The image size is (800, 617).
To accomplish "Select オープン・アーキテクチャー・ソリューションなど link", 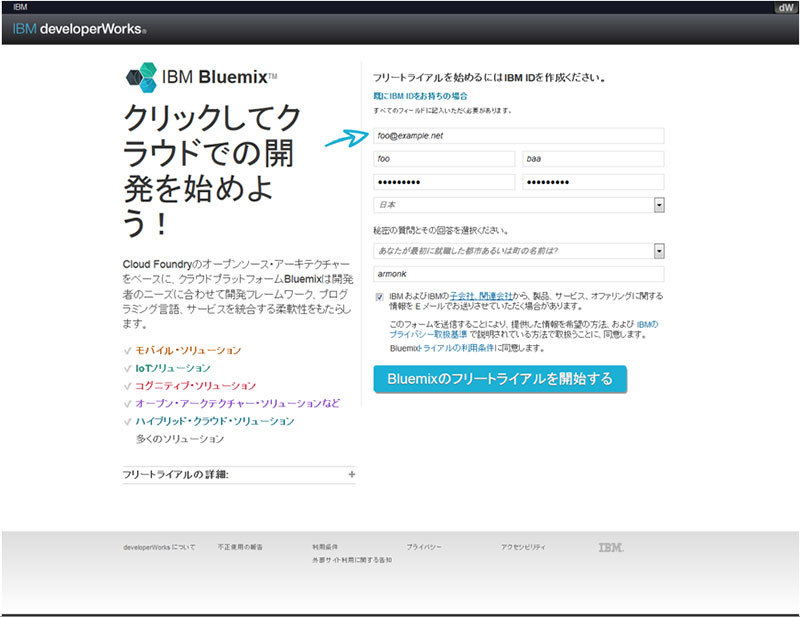I will click(x=238, y=404).
